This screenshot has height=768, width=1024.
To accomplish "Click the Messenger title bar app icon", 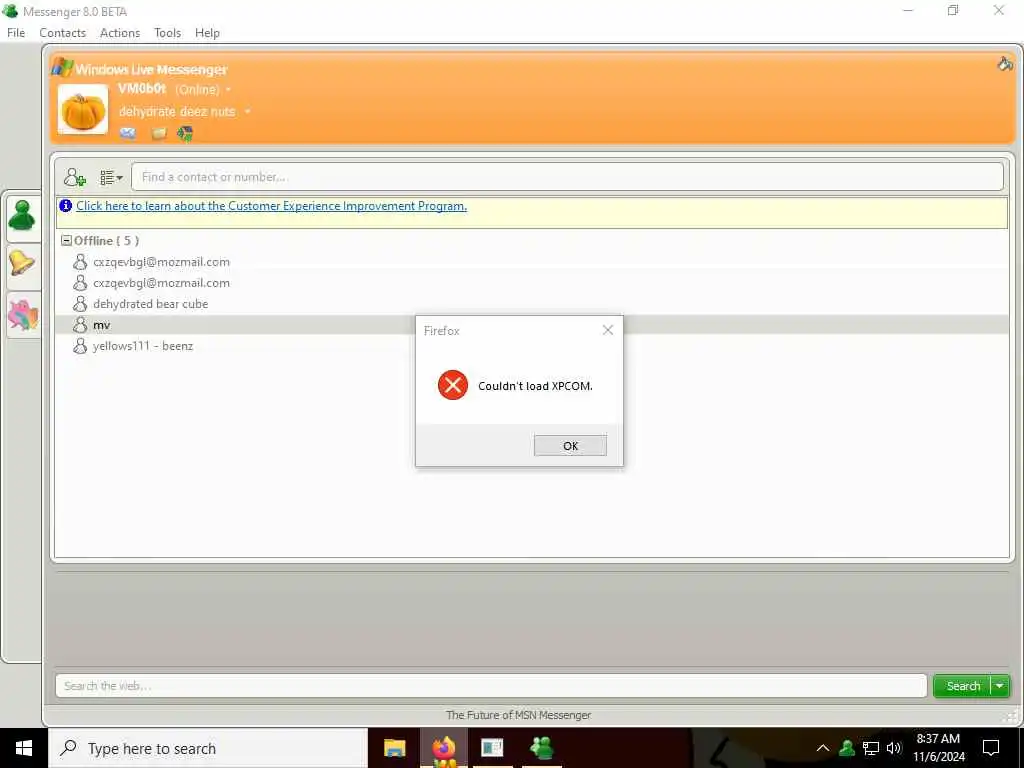I will click(10, 10).
